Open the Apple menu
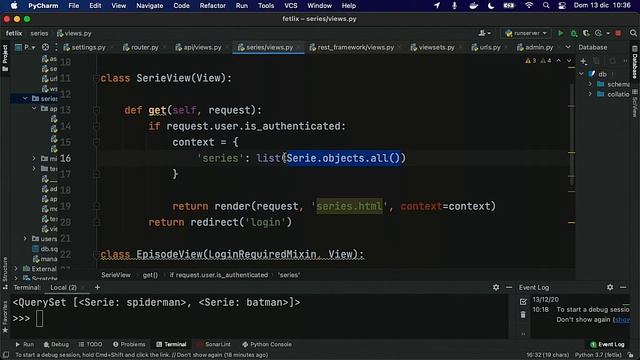 (x=14, y=6)
